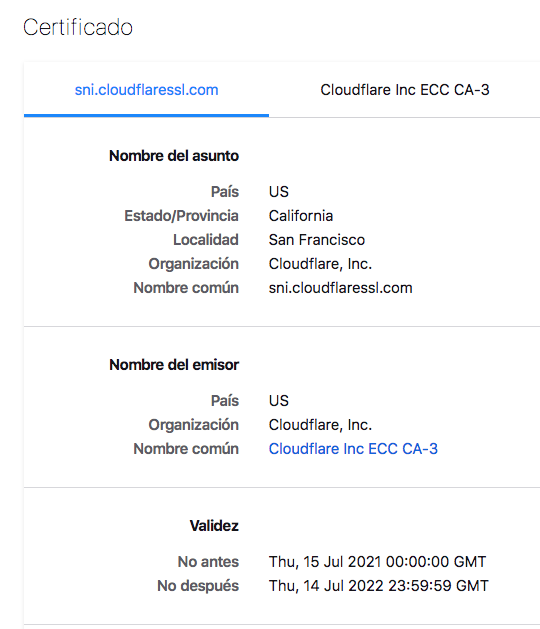The image size is (540, 629).
Task: Click the Nombre del emisor section header
Action: [174, 365]
